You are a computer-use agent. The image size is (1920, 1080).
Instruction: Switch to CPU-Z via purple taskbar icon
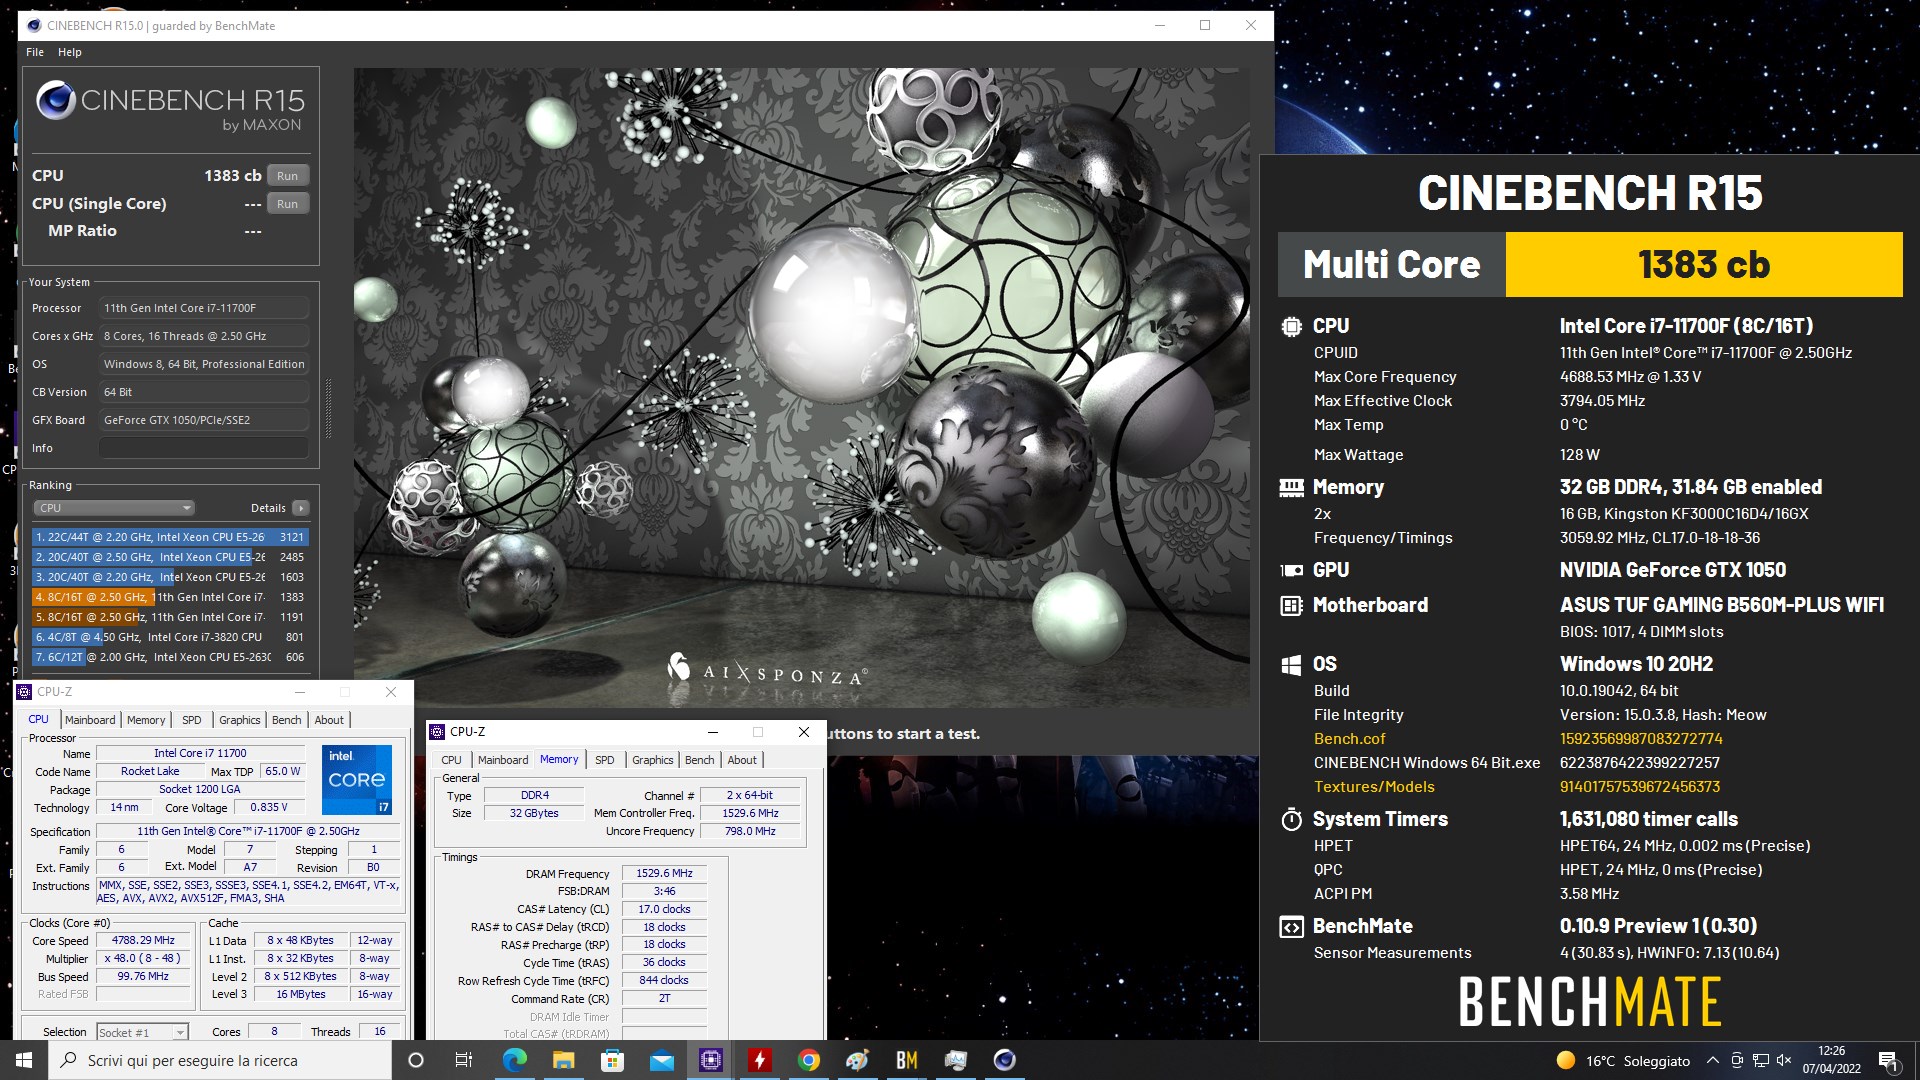pyautogui.click(x=710, y=1060)
